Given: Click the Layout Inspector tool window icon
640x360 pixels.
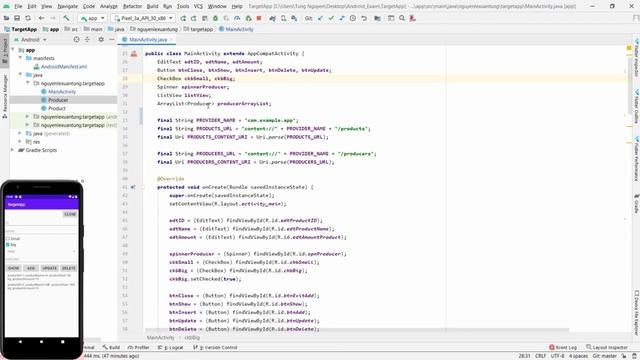Looking at the screenshot, I should click(589, 347).
